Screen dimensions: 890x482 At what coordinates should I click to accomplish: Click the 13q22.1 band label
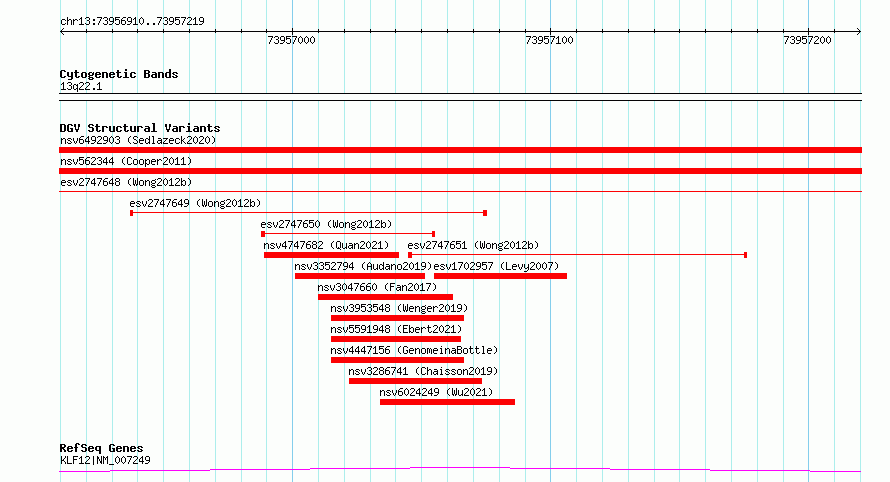(x=81, y=86)
